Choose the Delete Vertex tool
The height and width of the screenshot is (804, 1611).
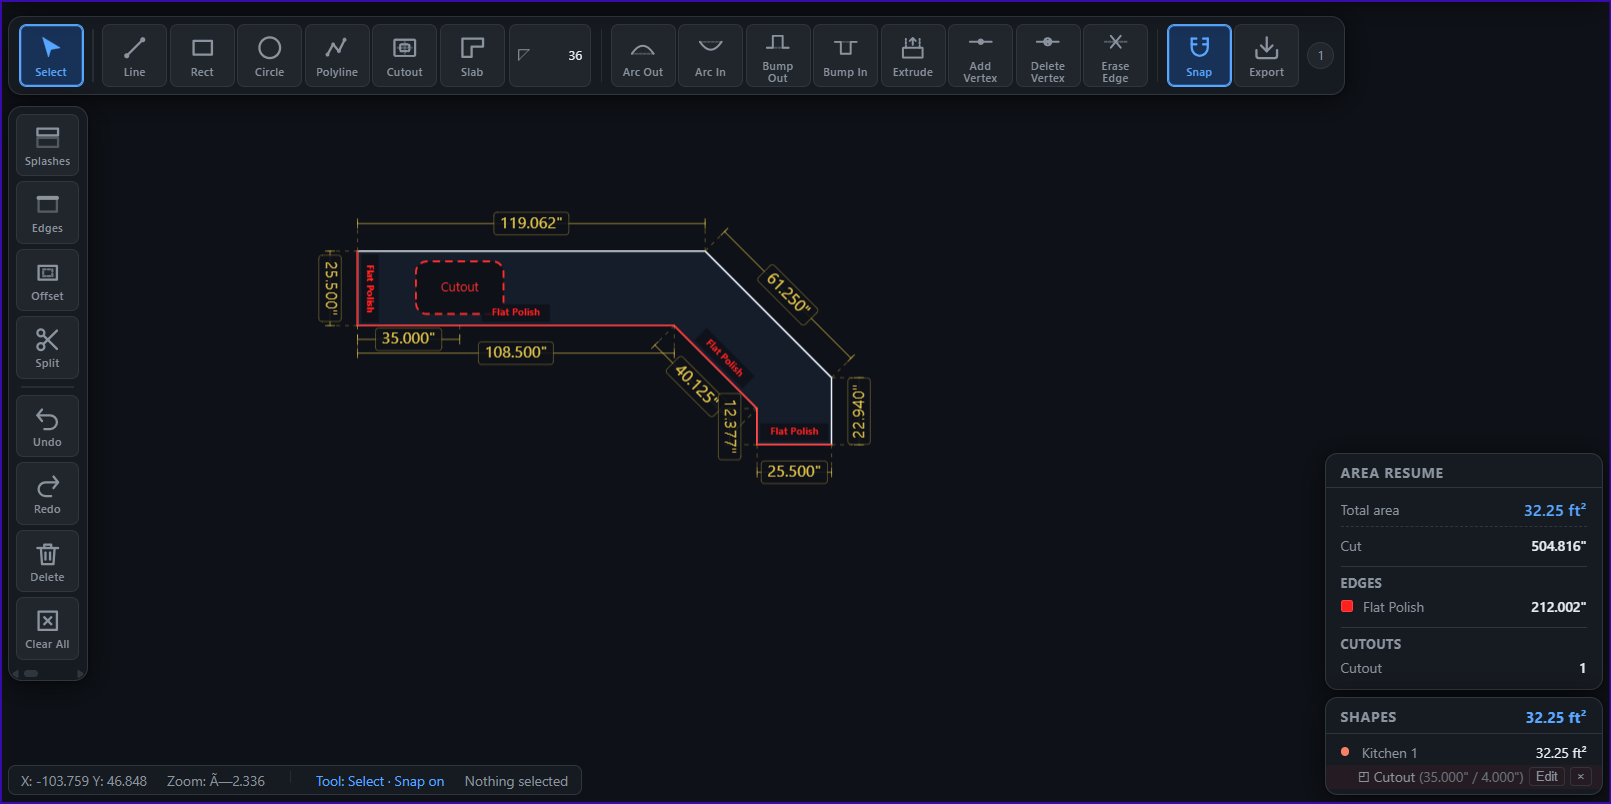1048,56
